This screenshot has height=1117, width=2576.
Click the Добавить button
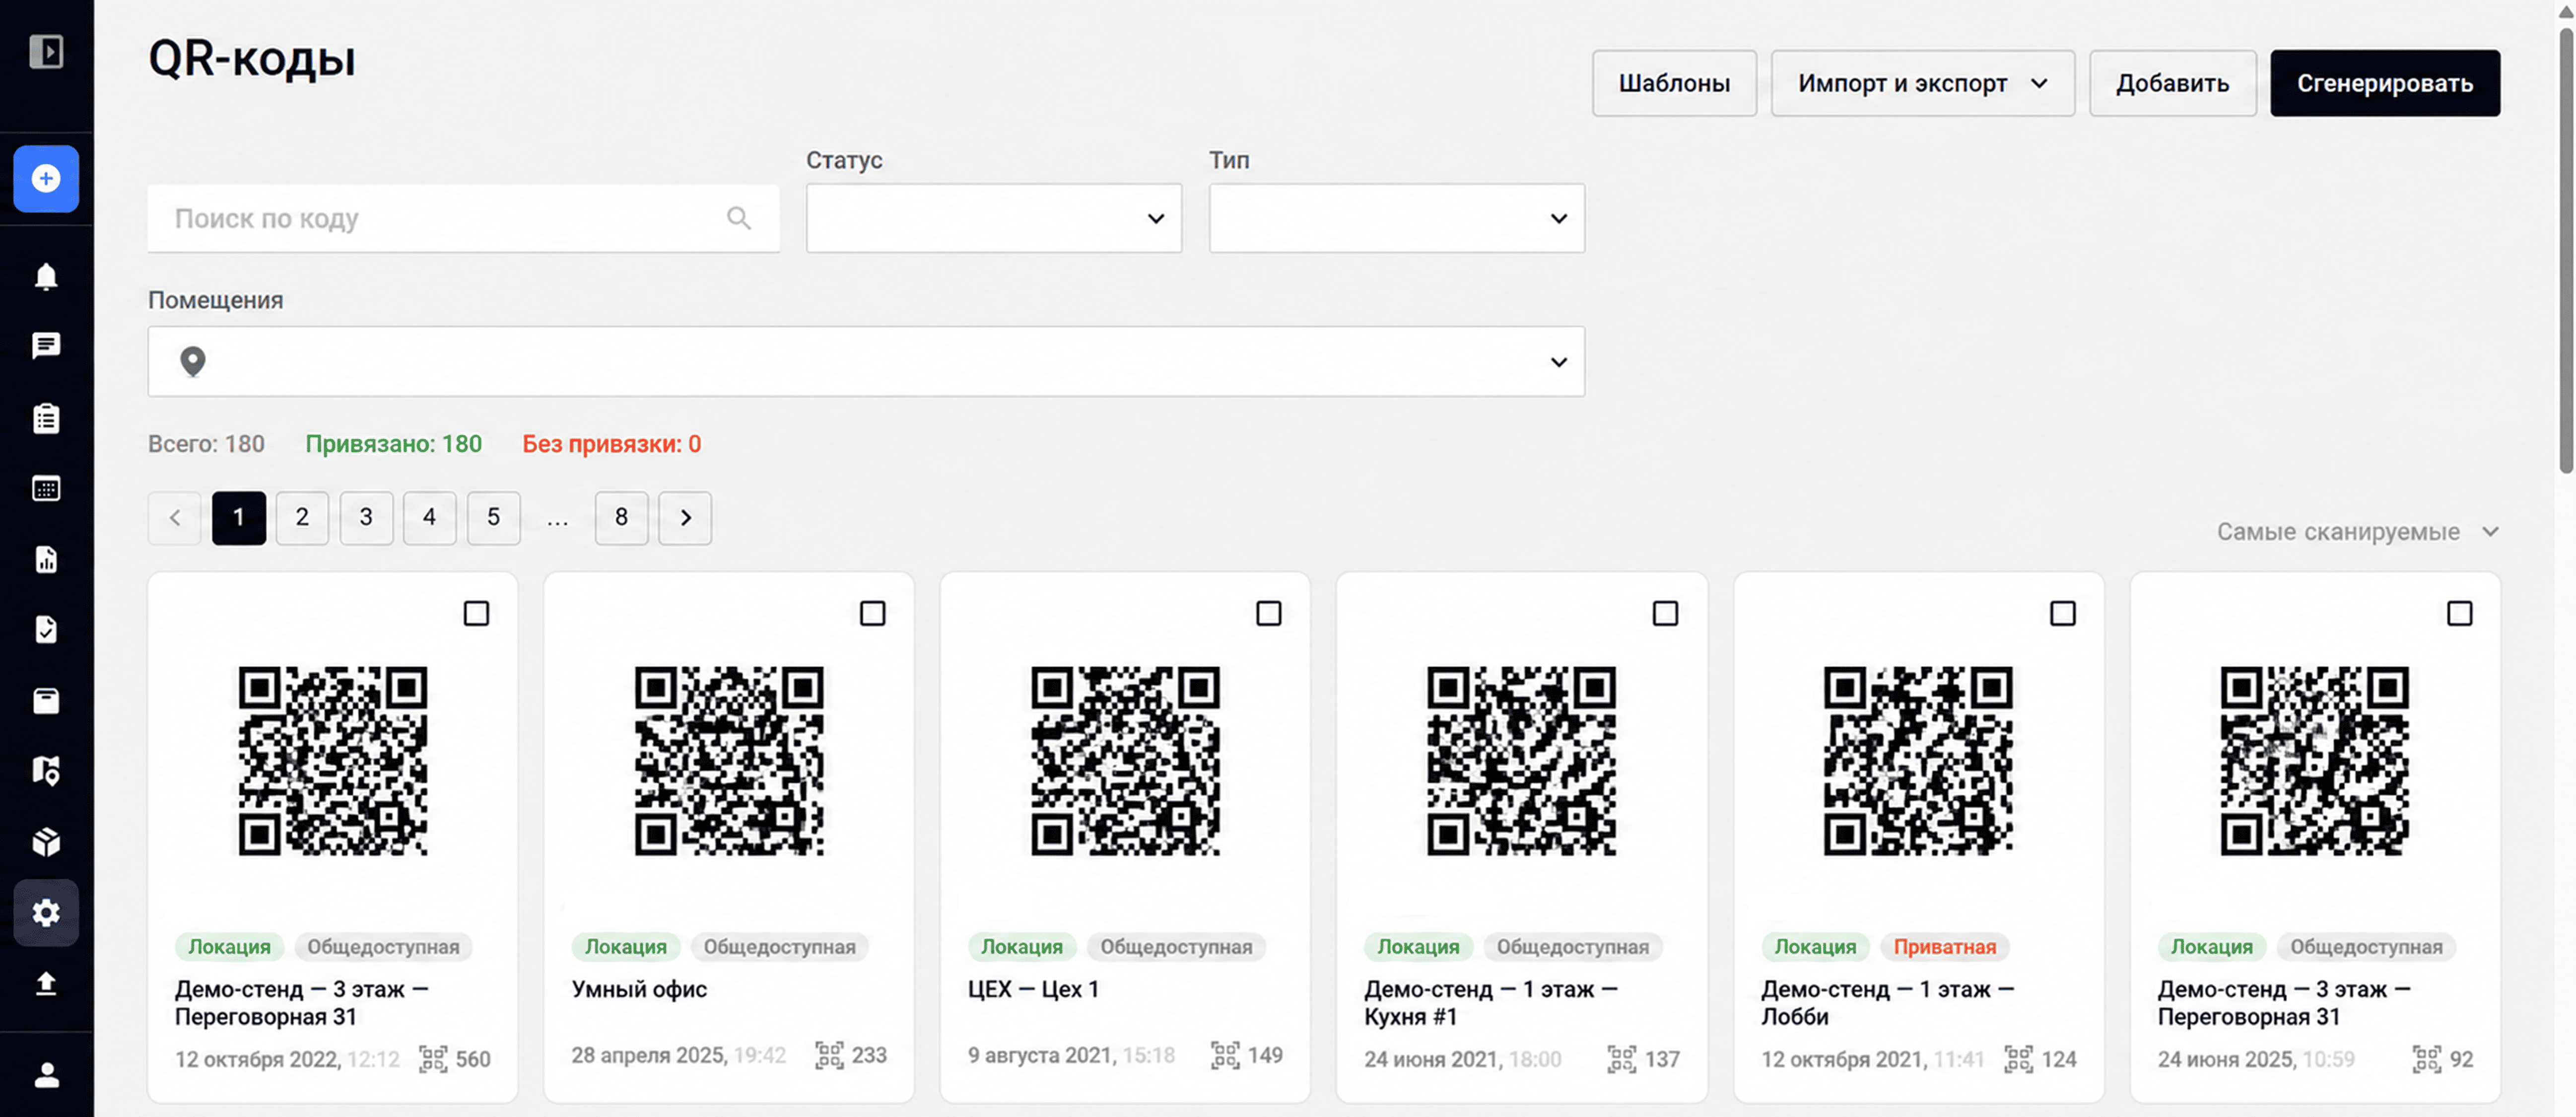click(x=2172, y=83)
